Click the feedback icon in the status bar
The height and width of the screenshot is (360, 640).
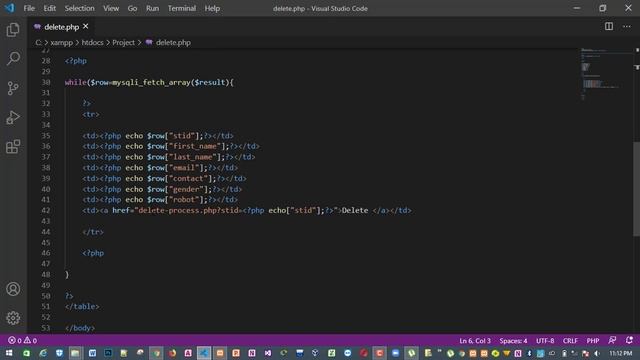tap(612, 340)
